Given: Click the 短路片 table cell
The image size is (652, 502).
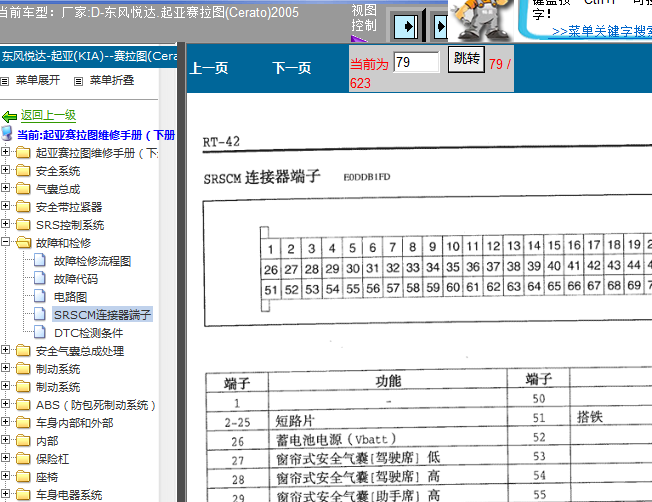Looking at the screenshot, I should point(388,420).
